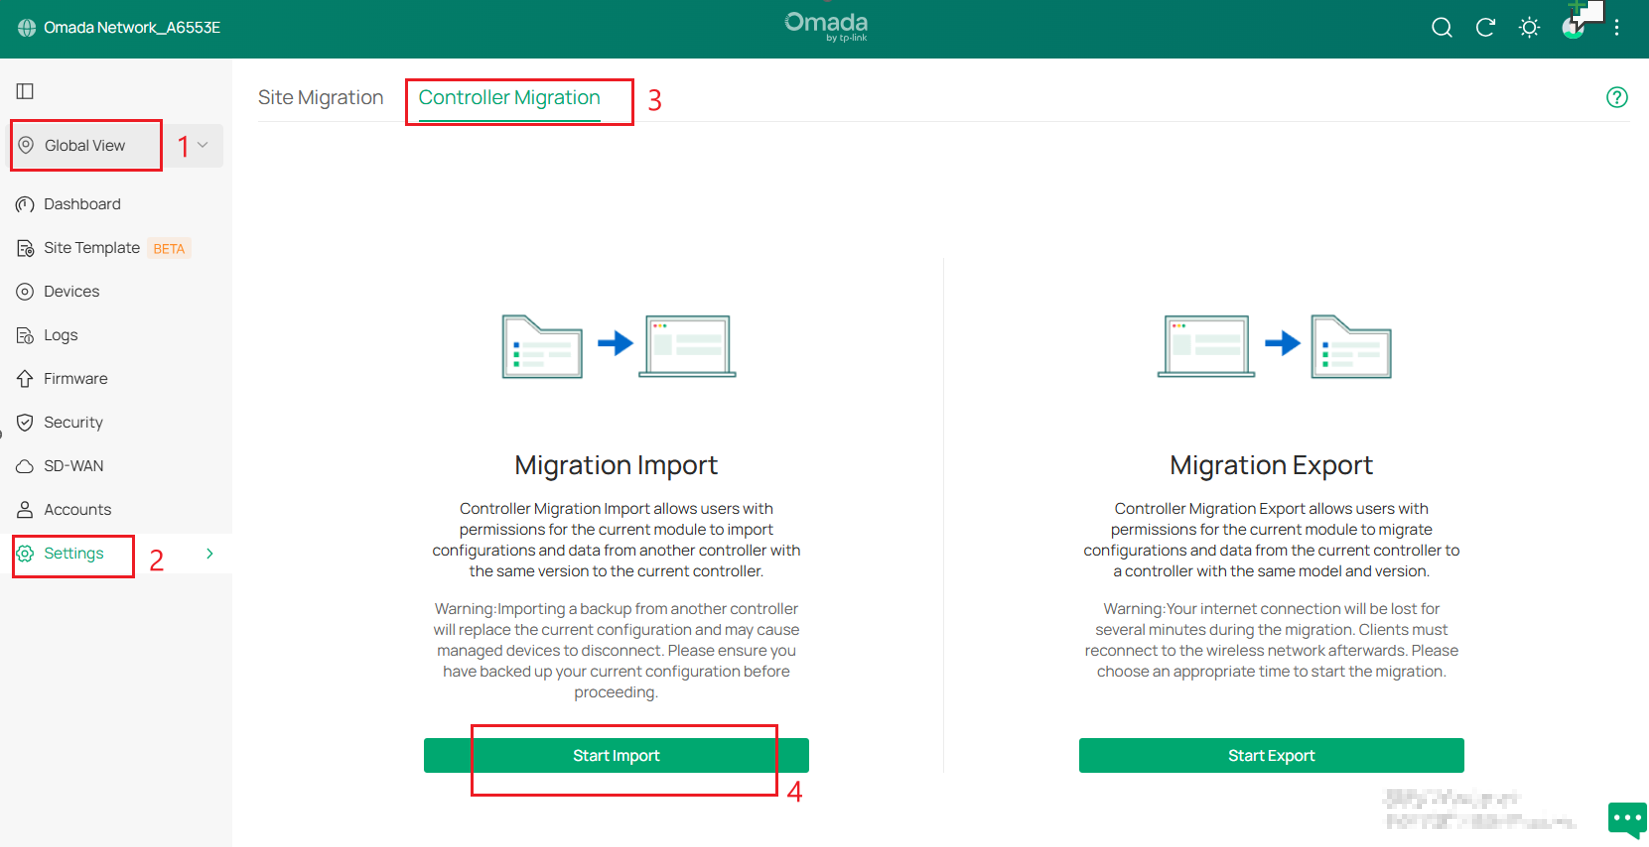Switch to the Site Migration tab
Viewport: 1649px width, 847px height.
pyautogui.click(x=321, y=97)
